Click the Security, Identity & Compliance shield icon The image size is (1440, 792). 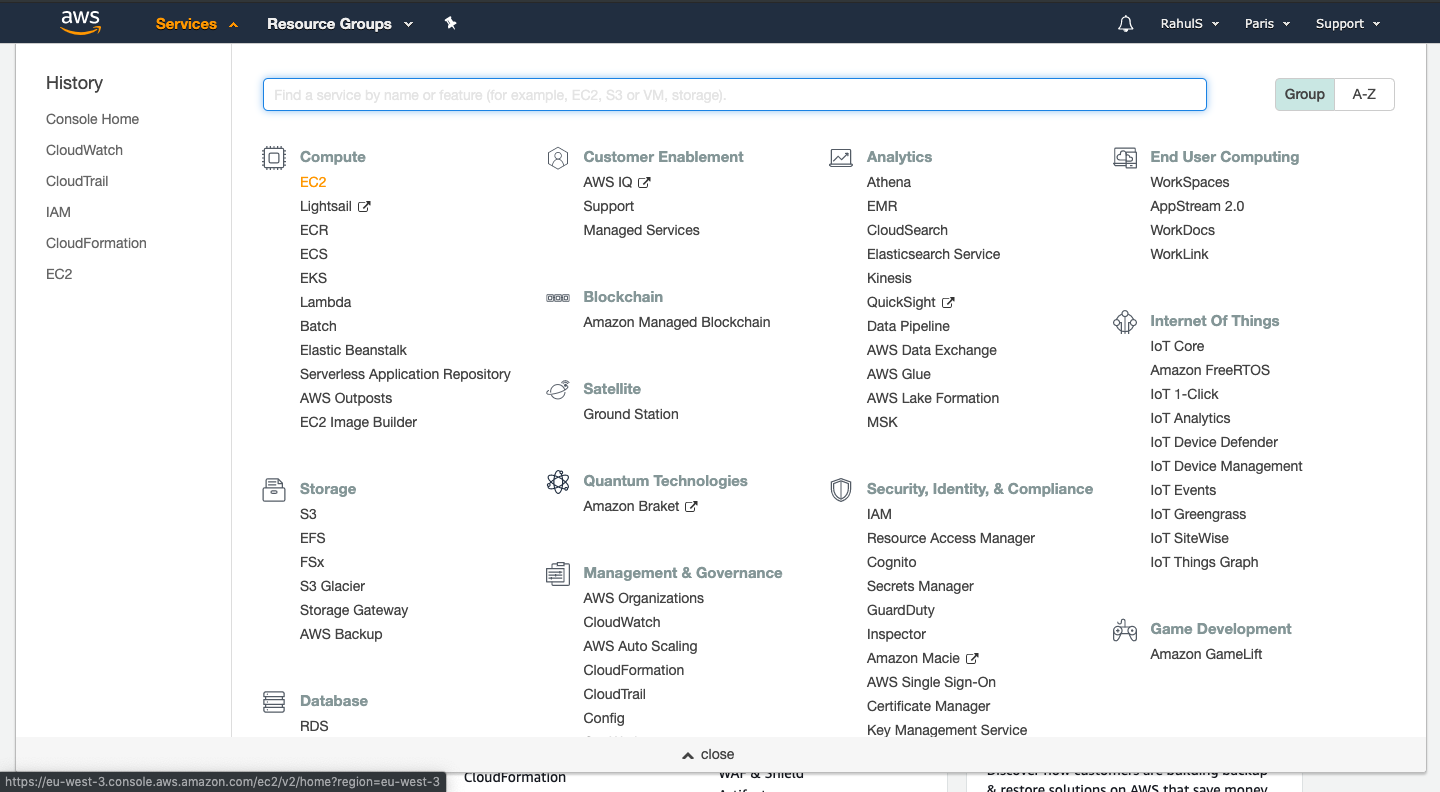point(840,489)
